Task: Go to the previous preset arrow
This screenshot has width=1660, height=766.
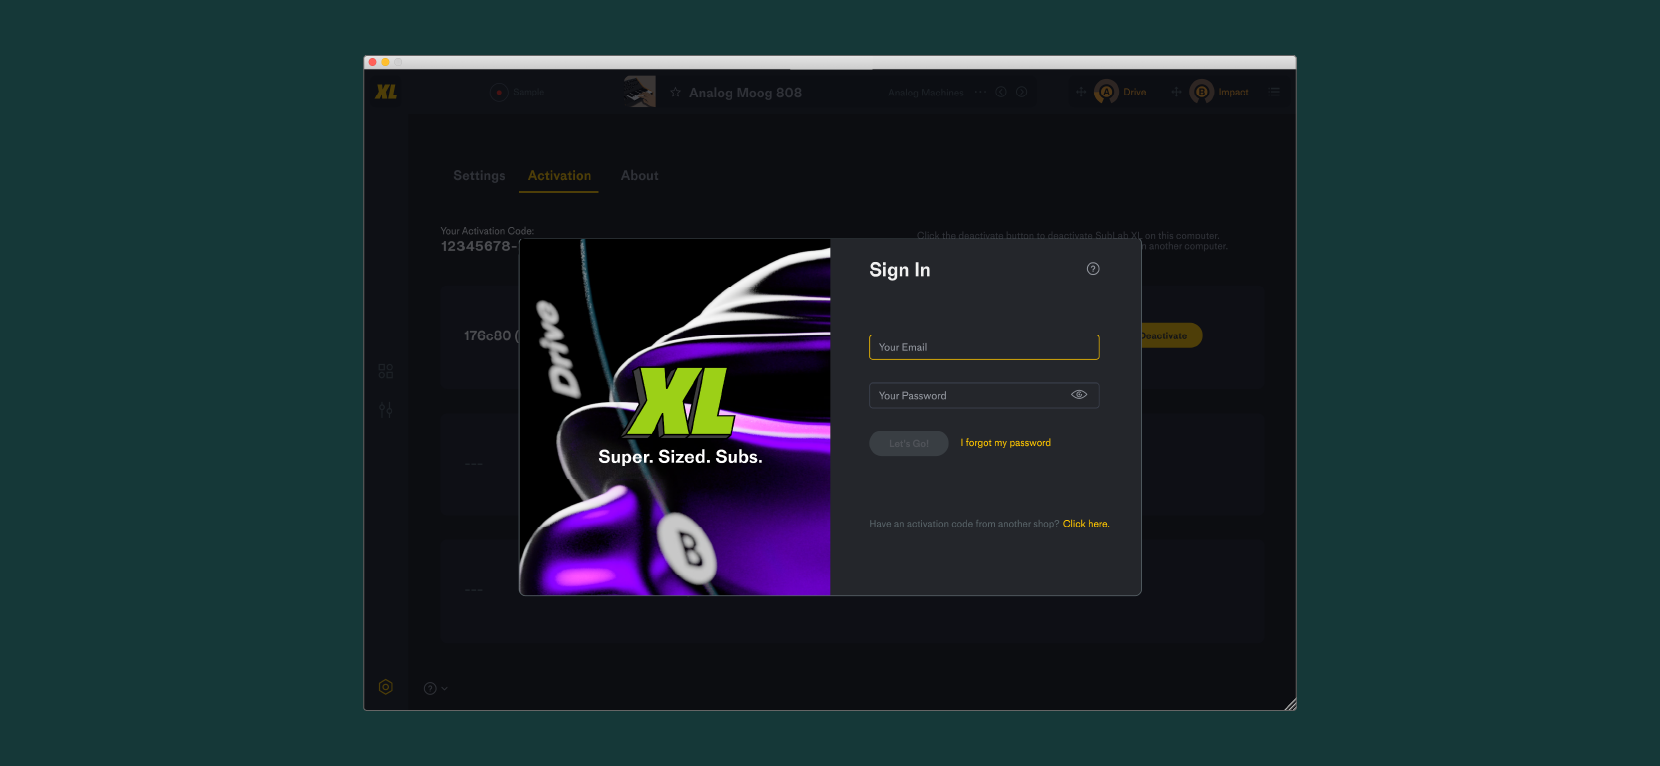Action: pyautogui.click(x=1001, y=92)
